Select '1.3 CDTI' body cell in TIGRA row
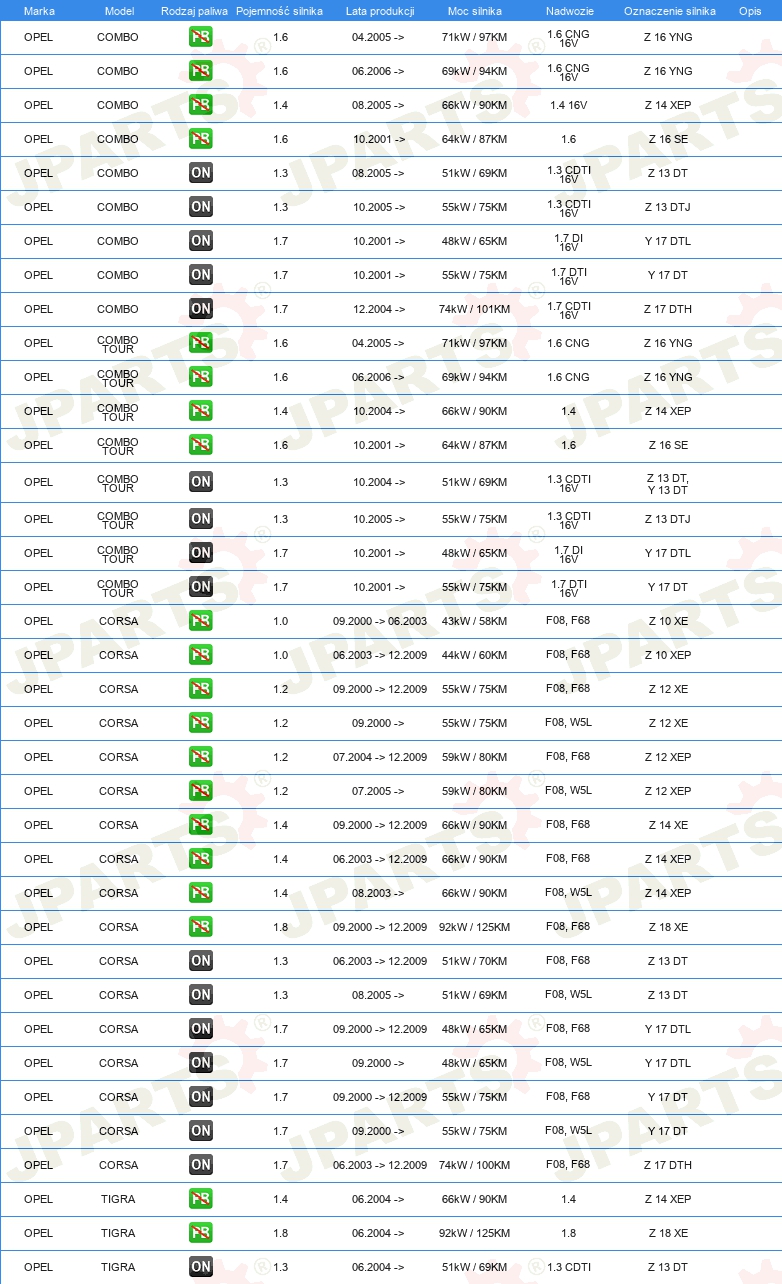 (x=569, y=1267)
